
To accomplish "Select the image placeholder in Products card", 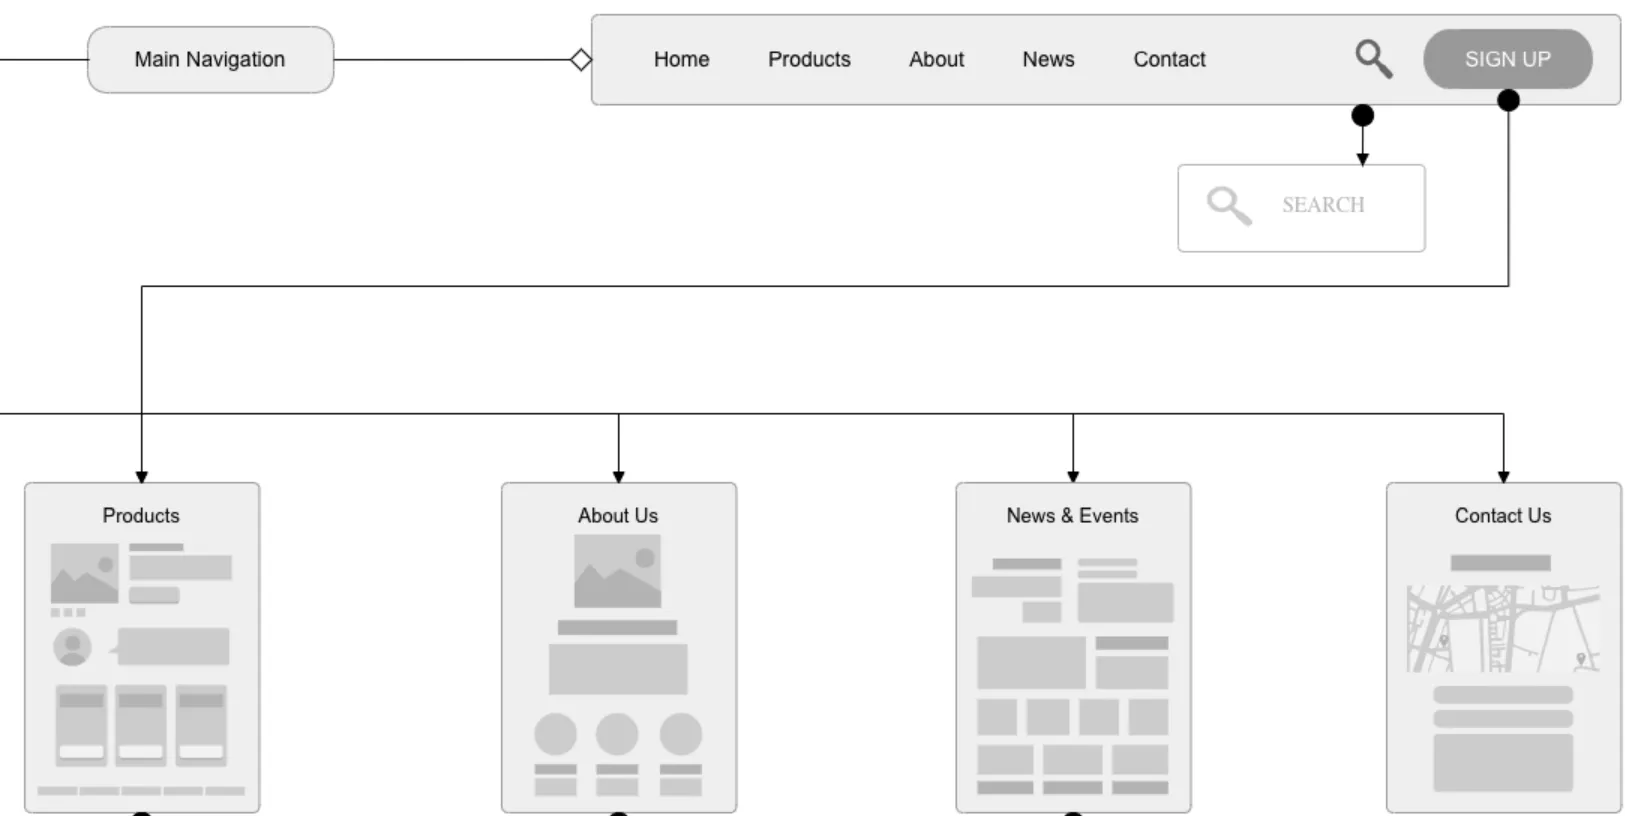I will (84, 573).
